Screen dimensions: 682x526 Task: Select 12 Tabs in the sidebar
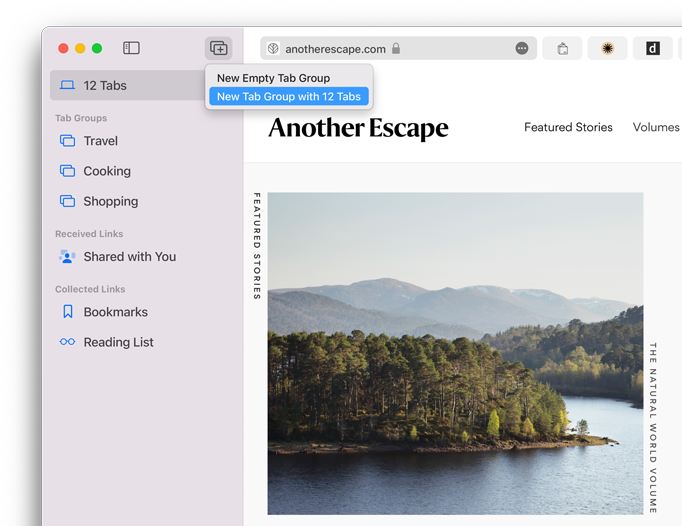[x=105, y=86]
